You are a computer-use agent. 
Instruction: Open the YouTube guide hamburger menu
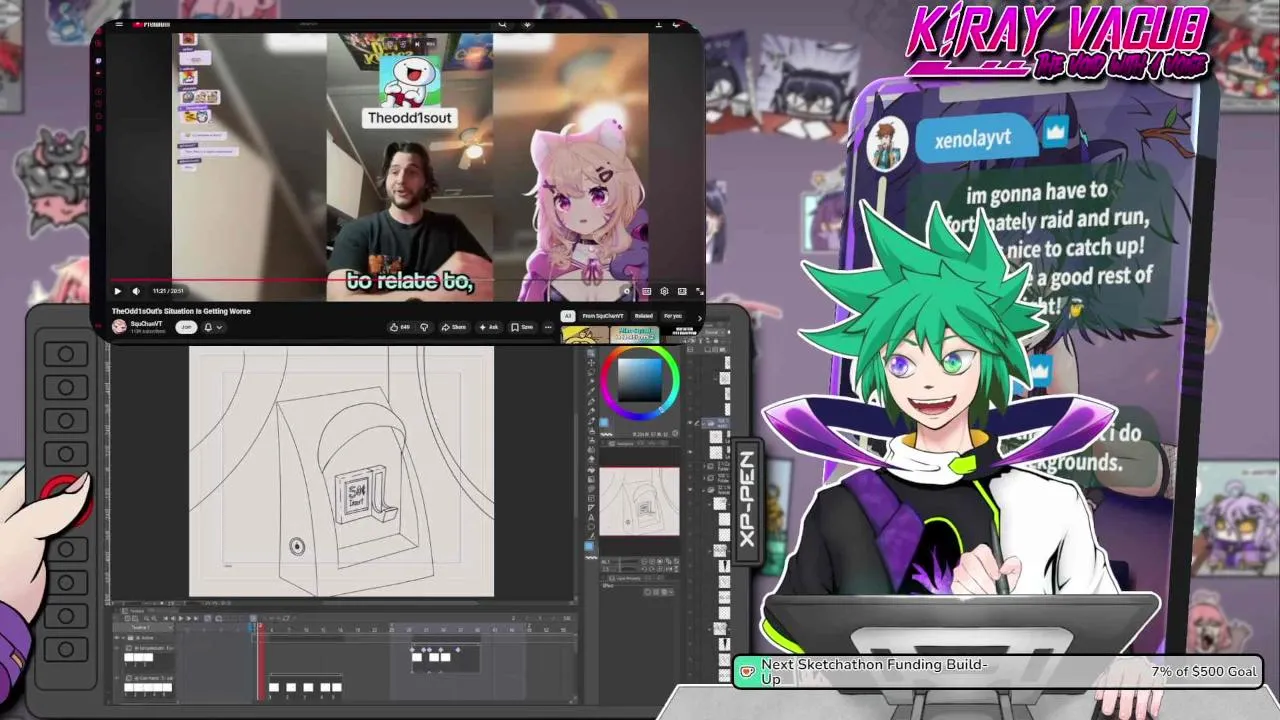coord(119,24)
